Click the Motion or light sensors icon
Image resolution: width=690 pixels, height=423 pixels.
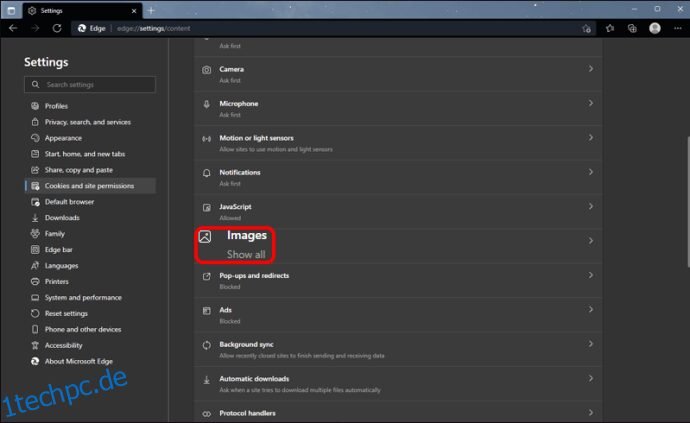206,139
